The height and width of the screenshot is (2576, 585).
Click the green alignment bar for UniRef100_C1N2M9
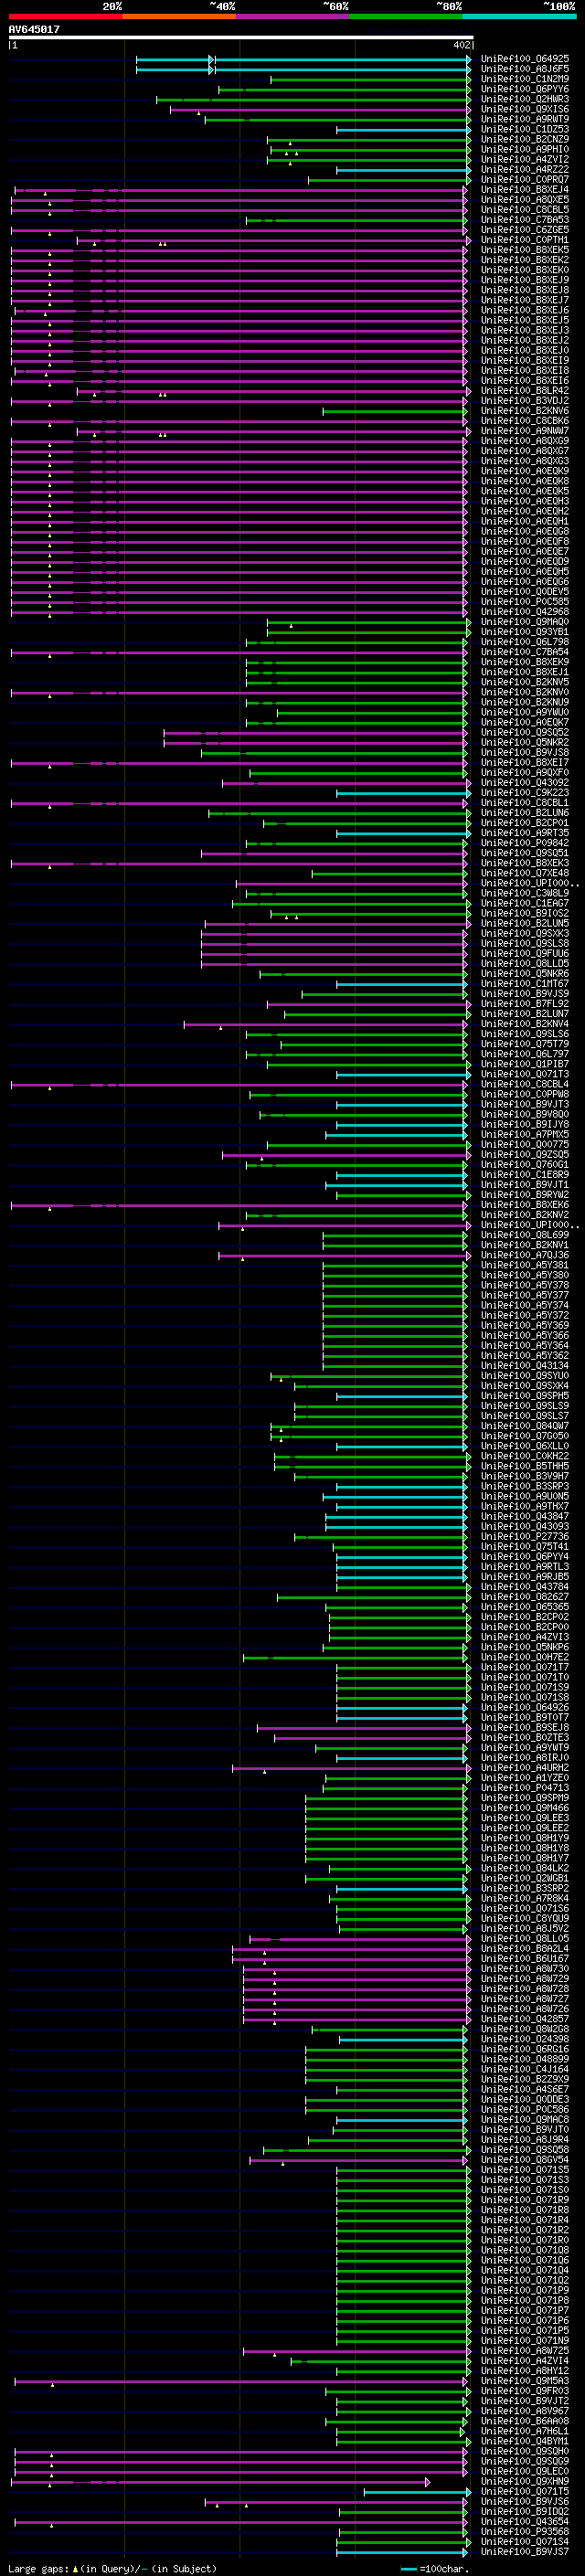(x=370, y=80)
